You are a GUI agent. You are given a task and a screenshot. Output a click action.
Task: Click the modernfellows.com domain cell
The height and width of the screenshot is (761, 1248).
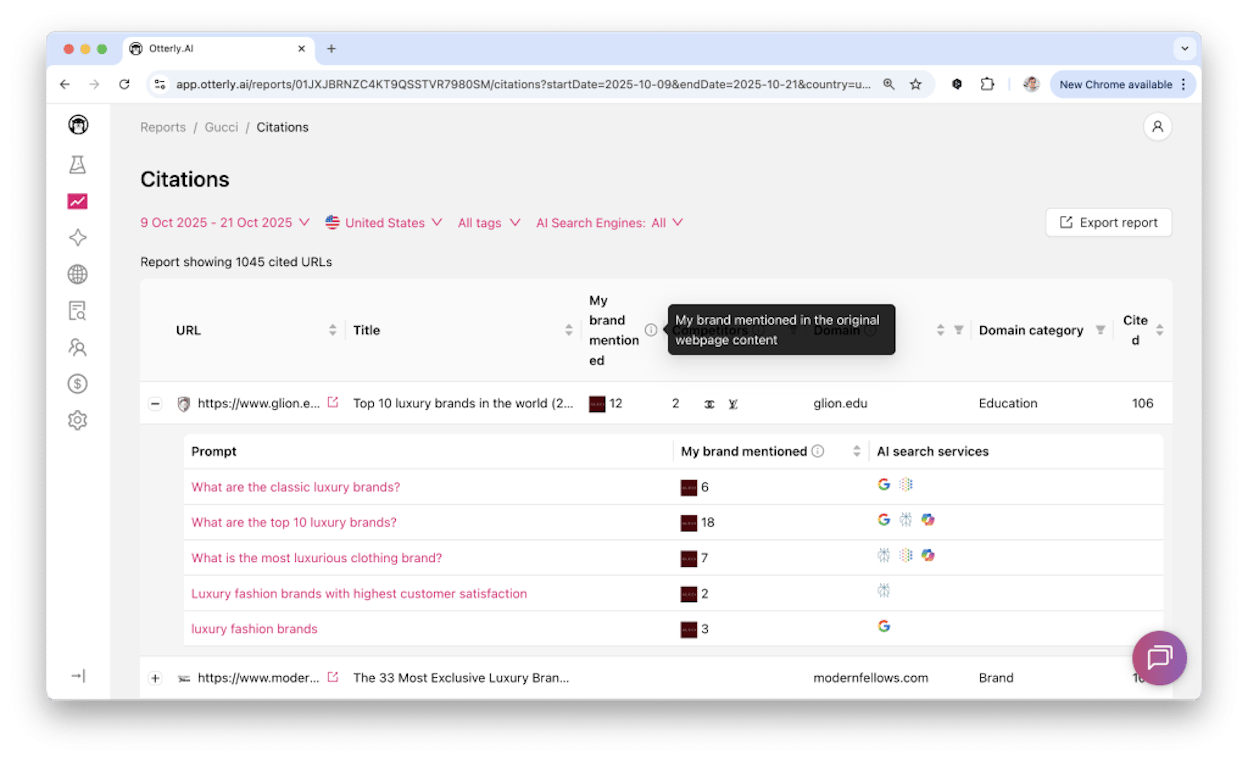(870, 678)
